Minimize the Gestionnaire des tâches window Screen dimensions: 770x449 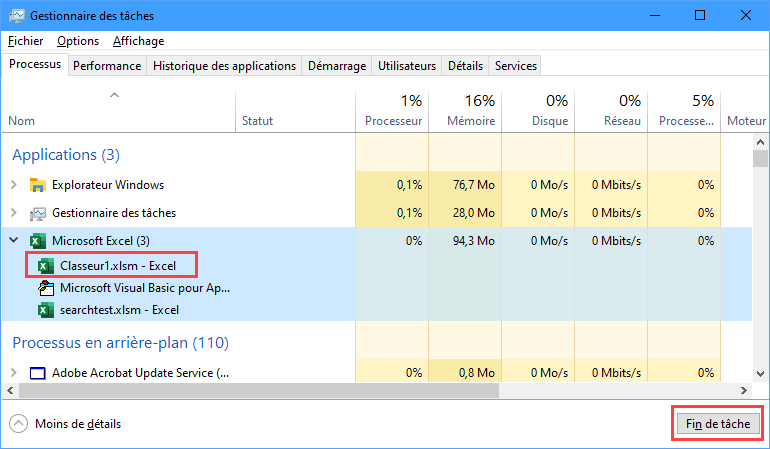655,15
